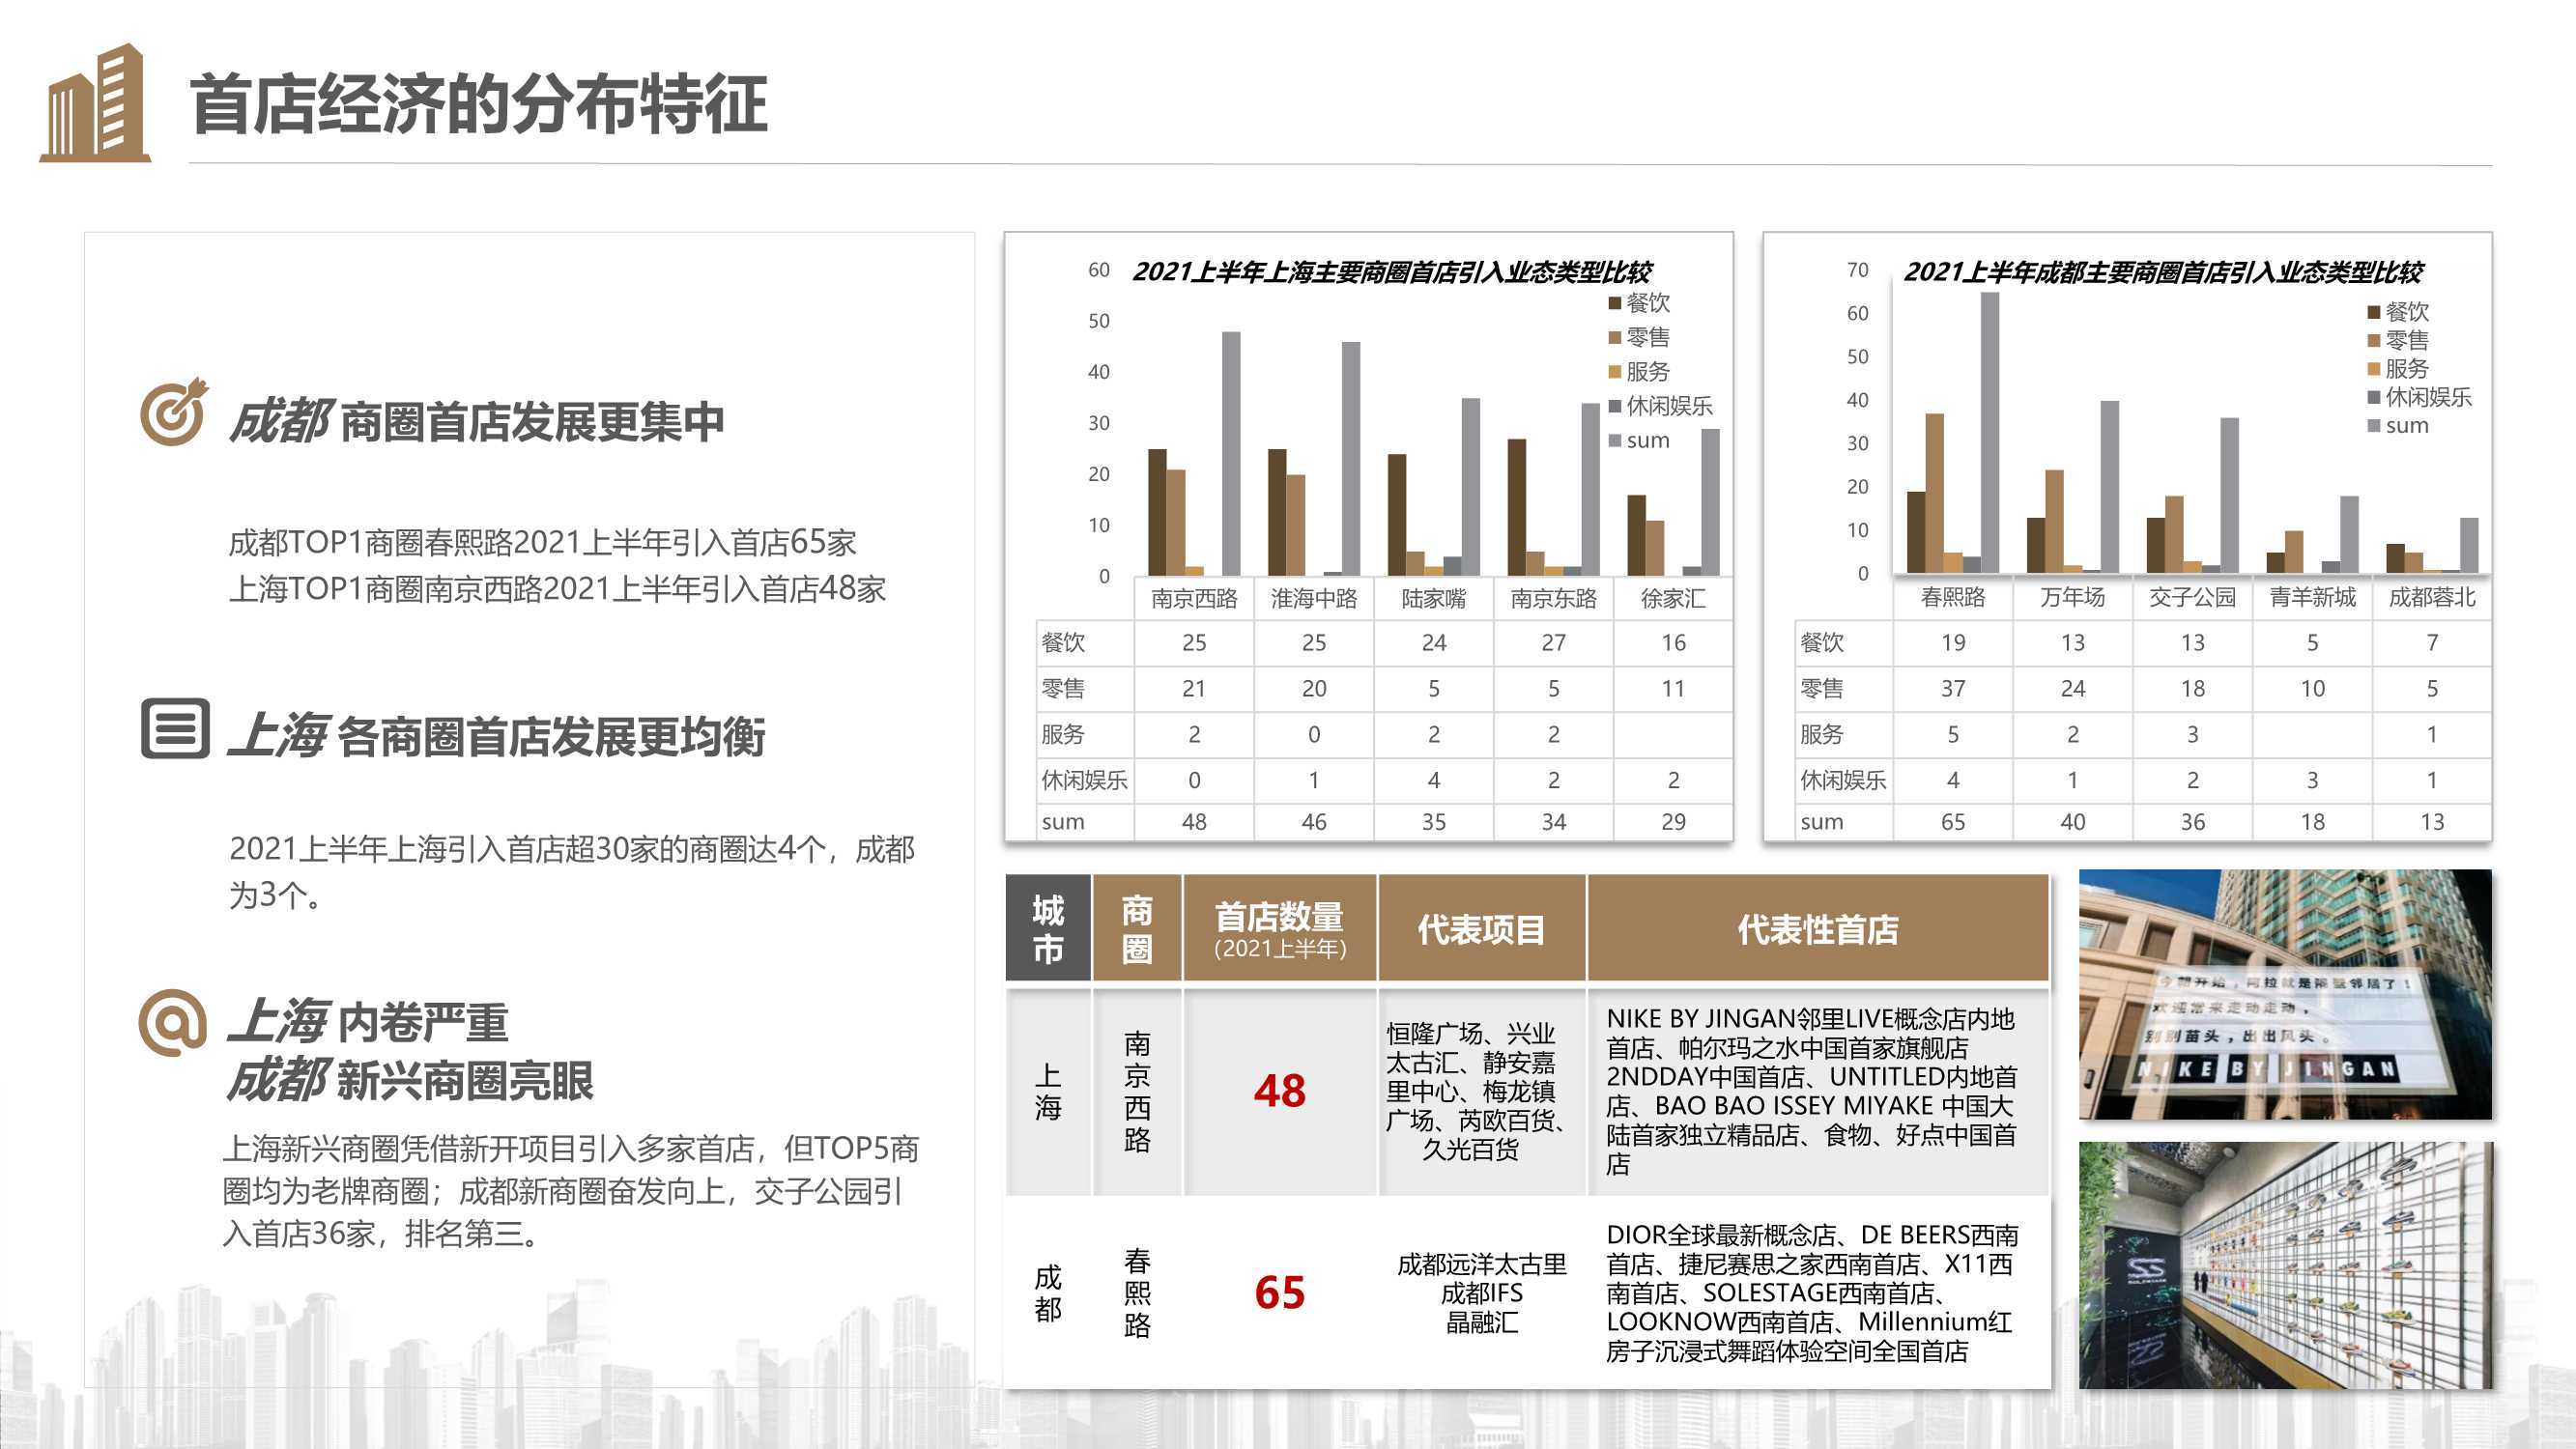Click the 餐饮 legend swatch in Shanghai chart
The image size is (2576, 1449).
coord(1614,303)
